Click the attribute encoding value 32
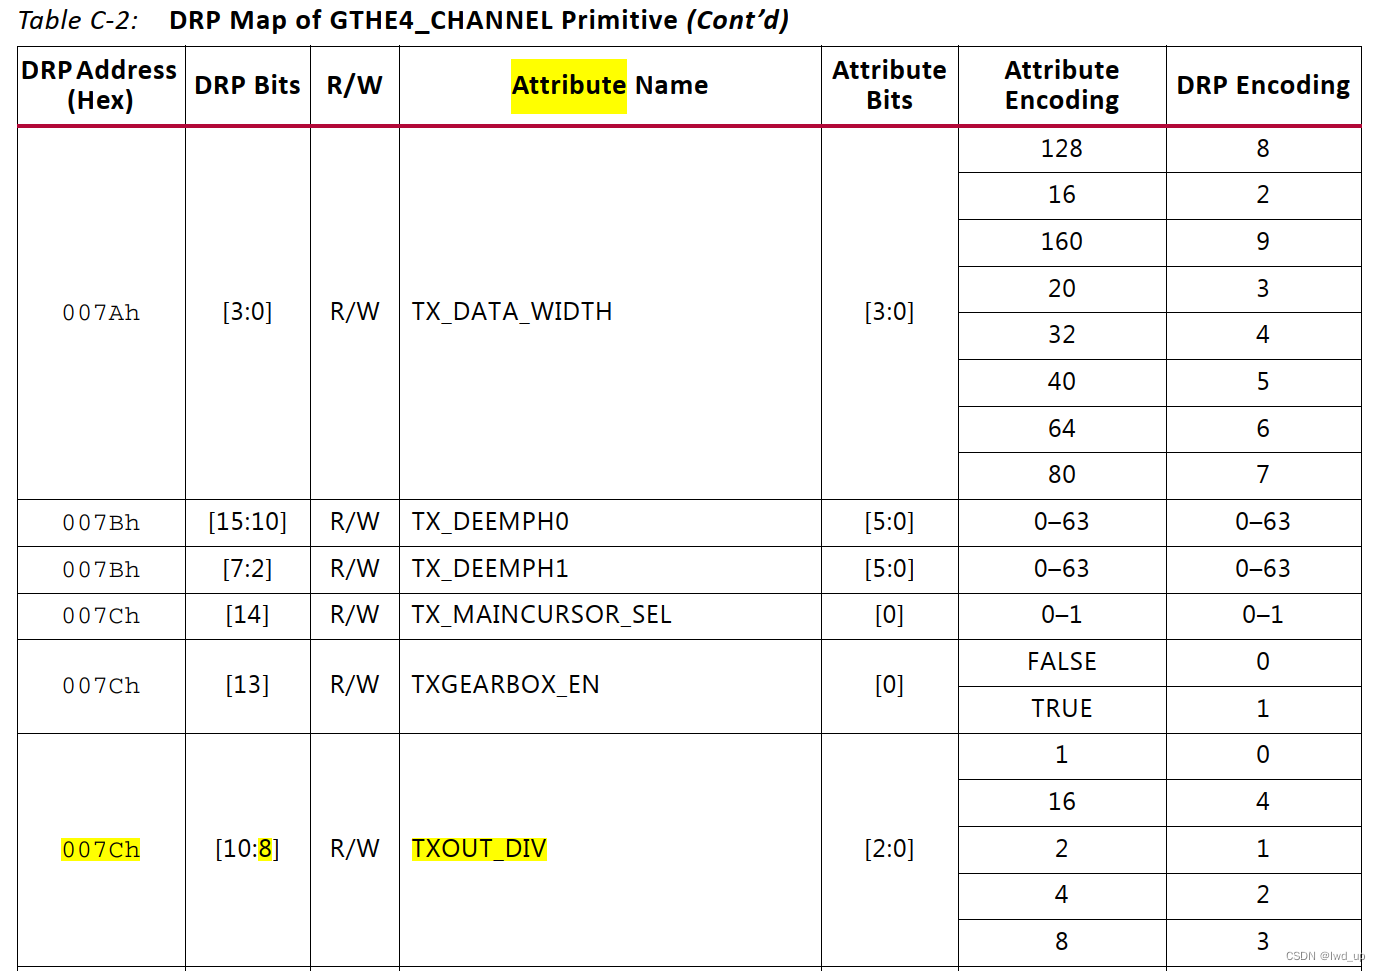The image size is (1381, 971). (1062, 335)
